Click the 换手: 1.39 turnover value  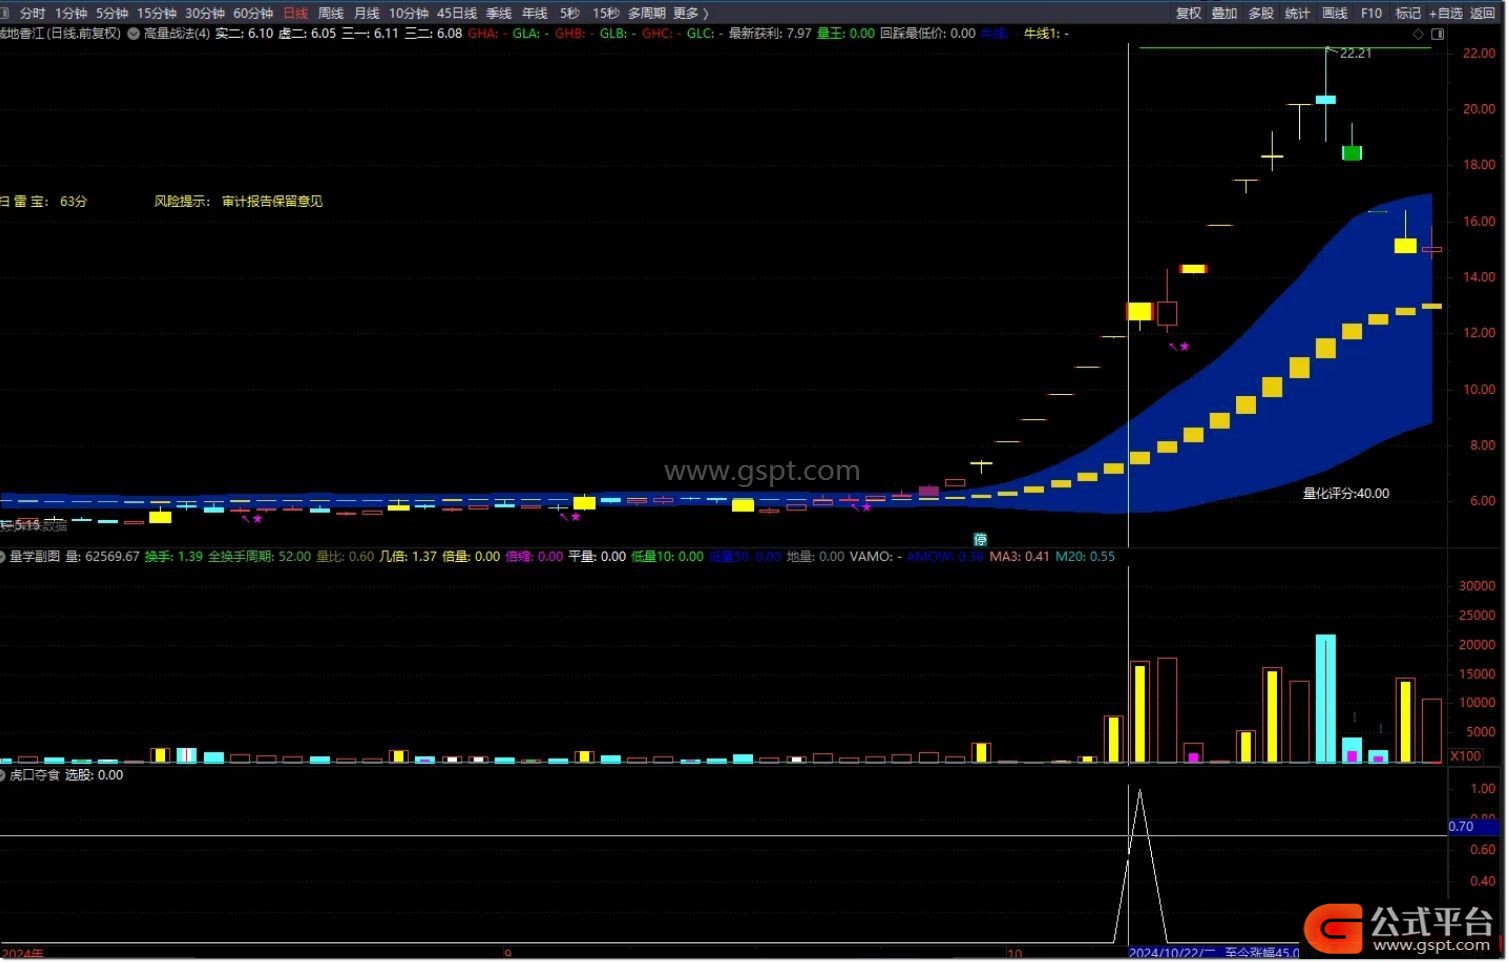click(x=173, y=557)
